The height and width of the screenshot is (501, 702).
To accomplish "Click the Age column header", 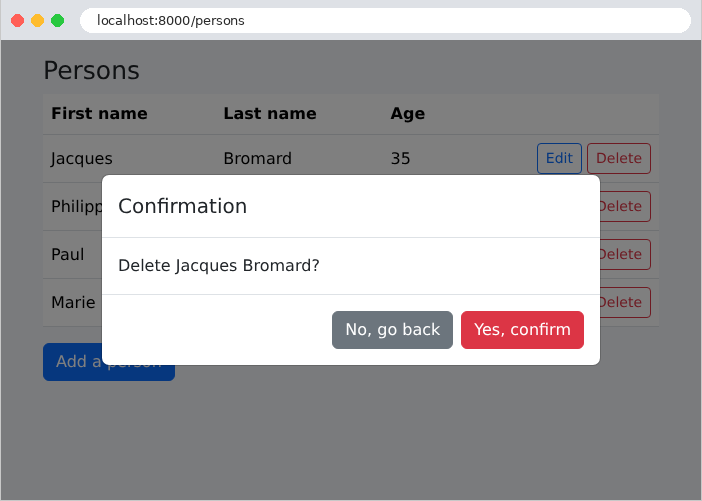I will [x=407, y=114].
